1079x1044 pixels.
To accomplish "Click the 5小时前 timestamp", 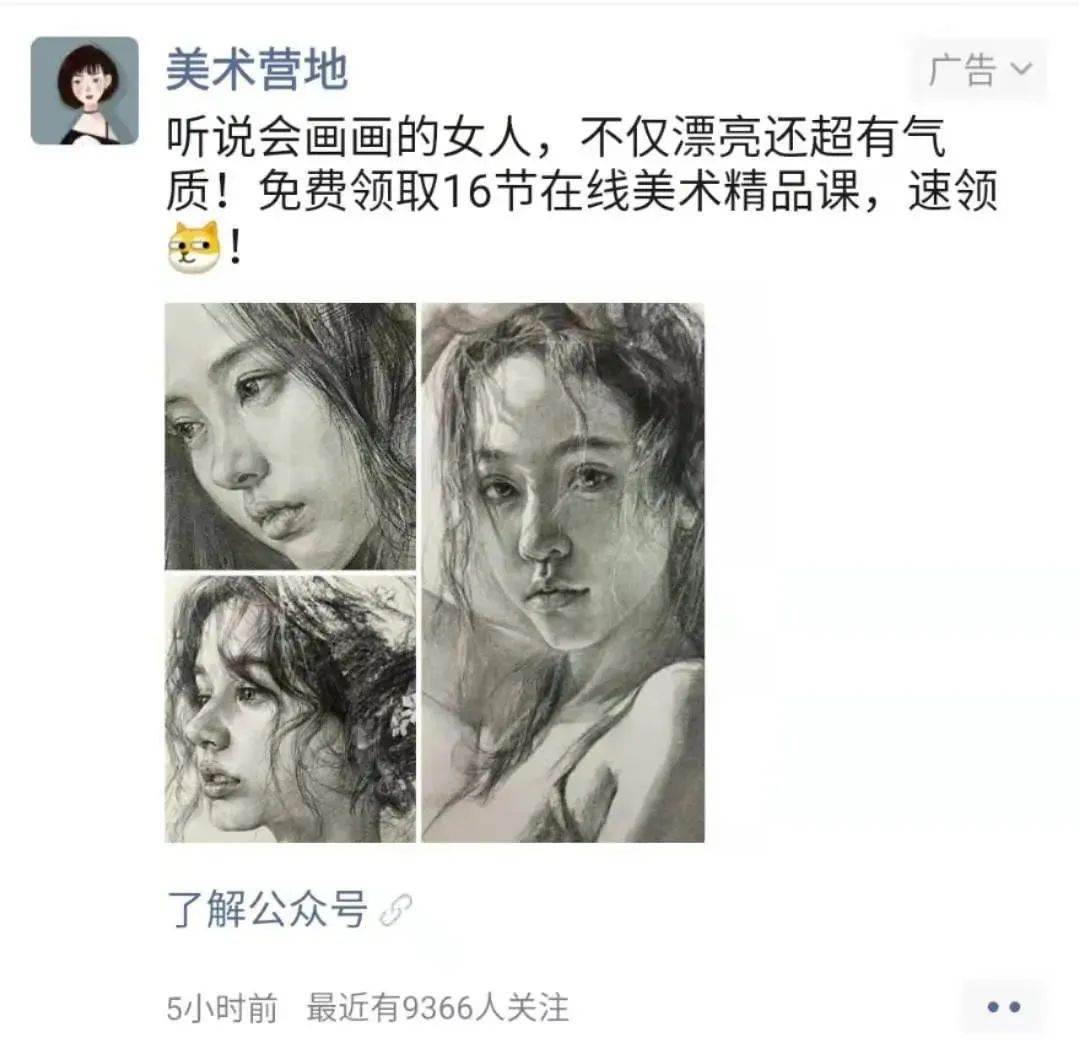I will pyautogui.click(x=222, y=1008).
